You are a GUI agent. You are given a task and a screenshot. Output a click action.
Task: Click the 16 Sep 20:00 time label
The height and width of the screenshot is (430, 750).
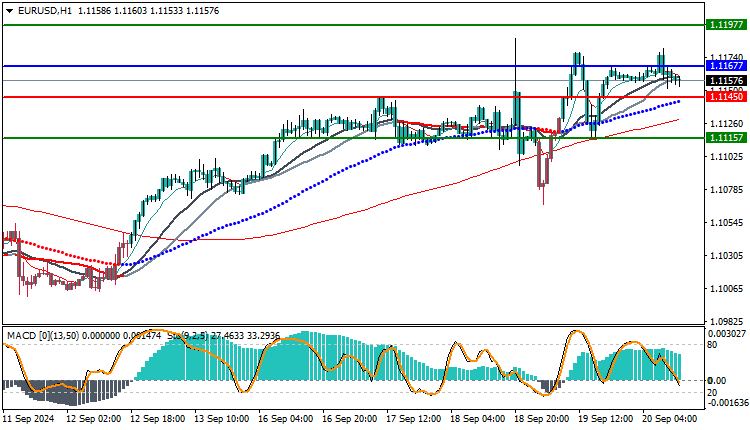[x=350, y=419]
